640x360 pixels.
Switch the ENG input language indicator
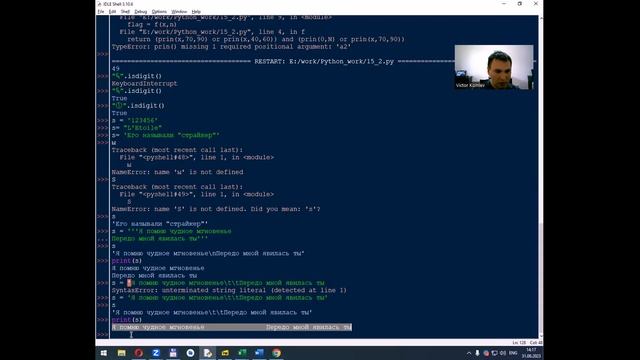513,353
